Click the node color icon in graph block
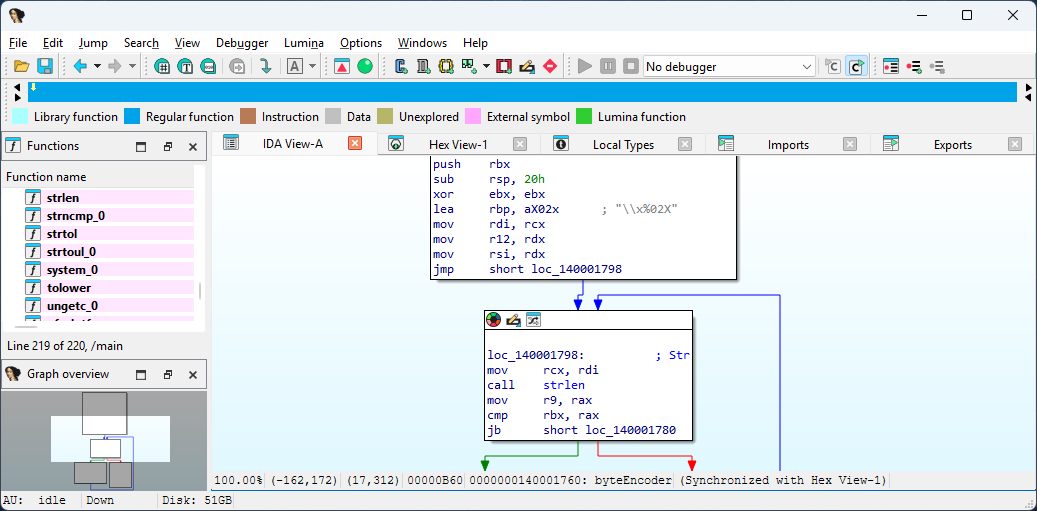 click(x=494, y=320)
